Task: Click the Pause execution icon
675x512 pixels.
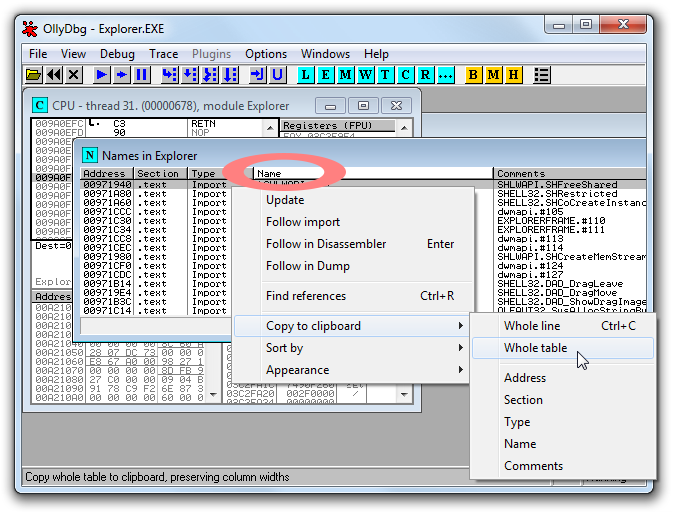Action: pos(142,75)
